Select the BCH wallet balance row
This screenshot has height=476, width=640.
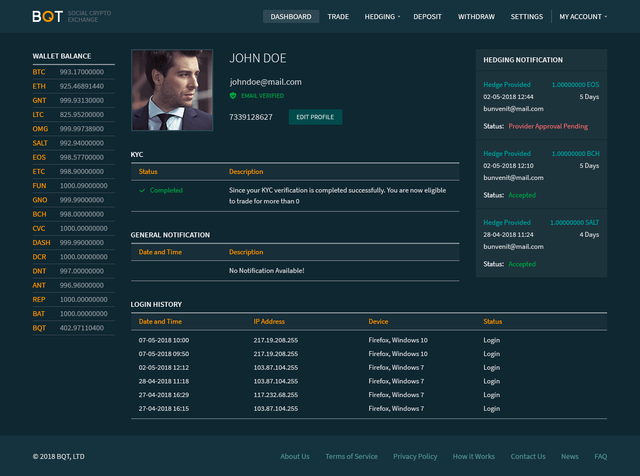coord(73,214)
